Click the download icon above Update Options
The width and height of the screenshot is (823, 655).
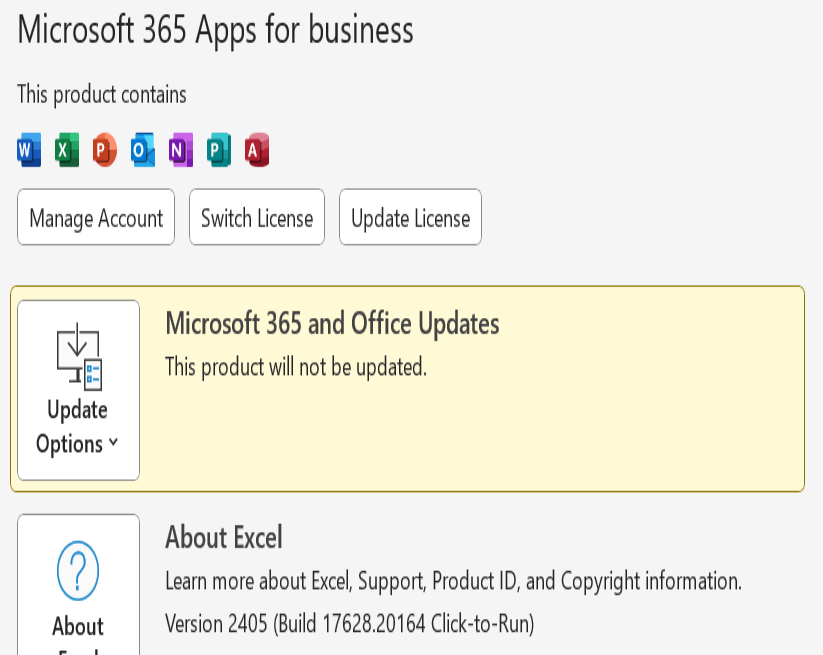(x=78, y=356)
